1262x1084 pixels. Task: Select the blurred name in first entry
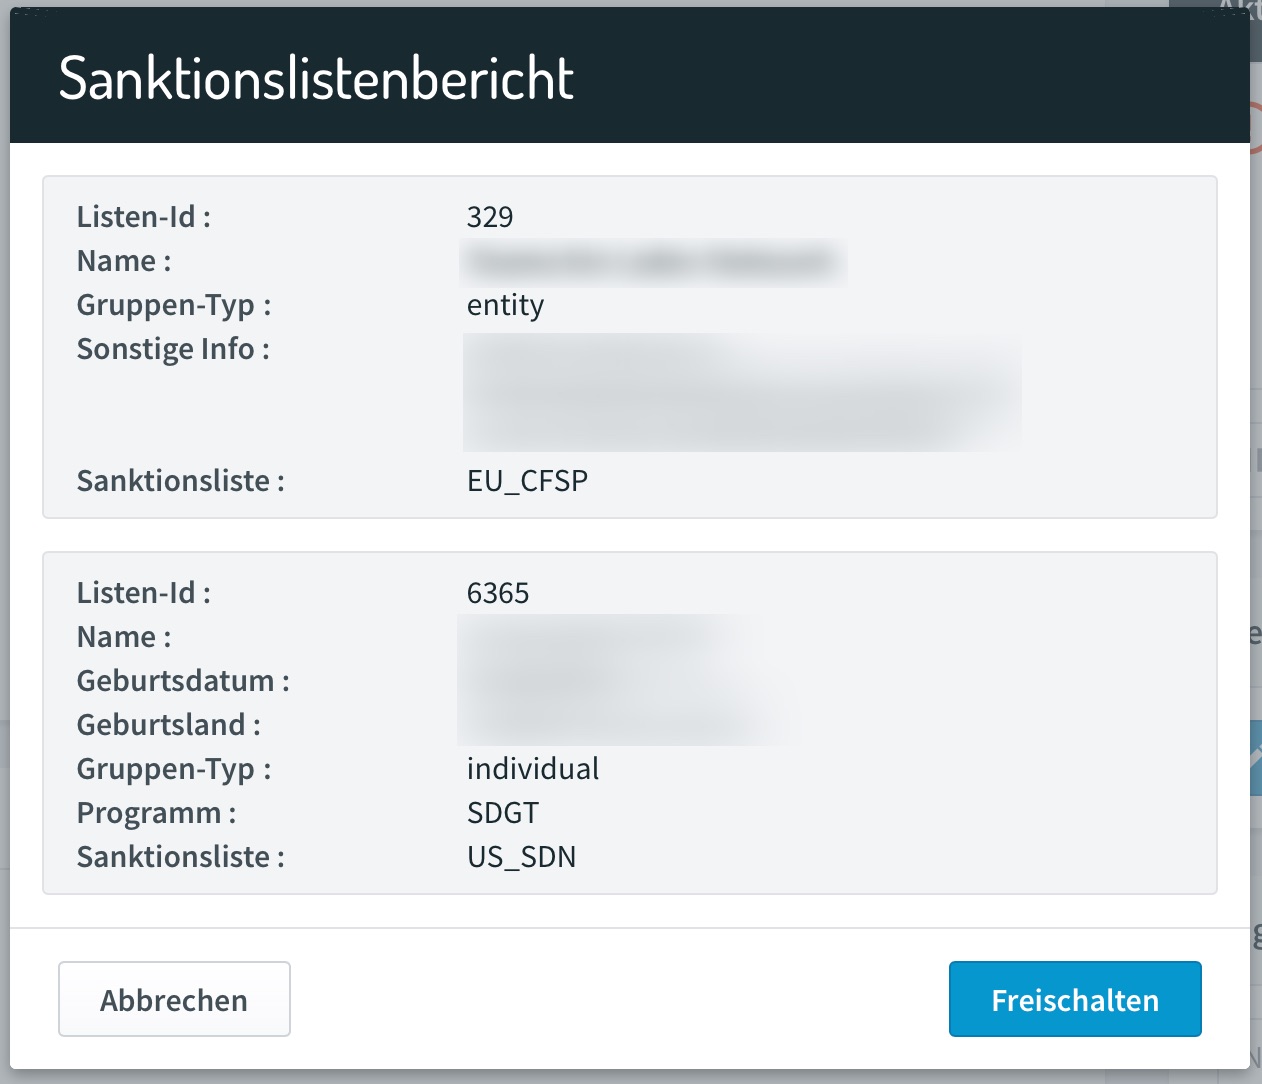[653, 262]
